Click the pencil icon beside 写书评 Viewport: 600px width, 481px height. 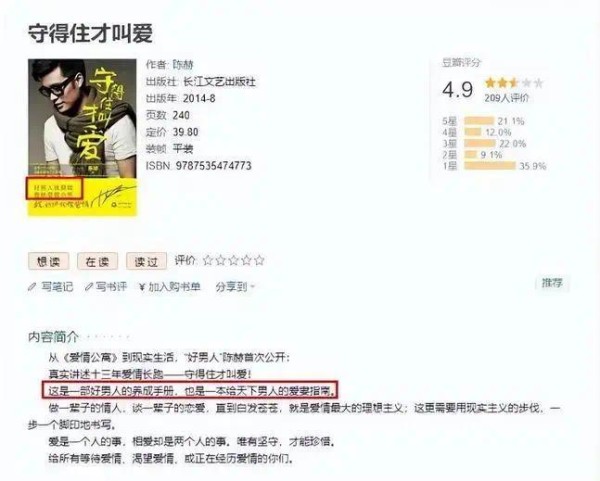pos(89,287)
